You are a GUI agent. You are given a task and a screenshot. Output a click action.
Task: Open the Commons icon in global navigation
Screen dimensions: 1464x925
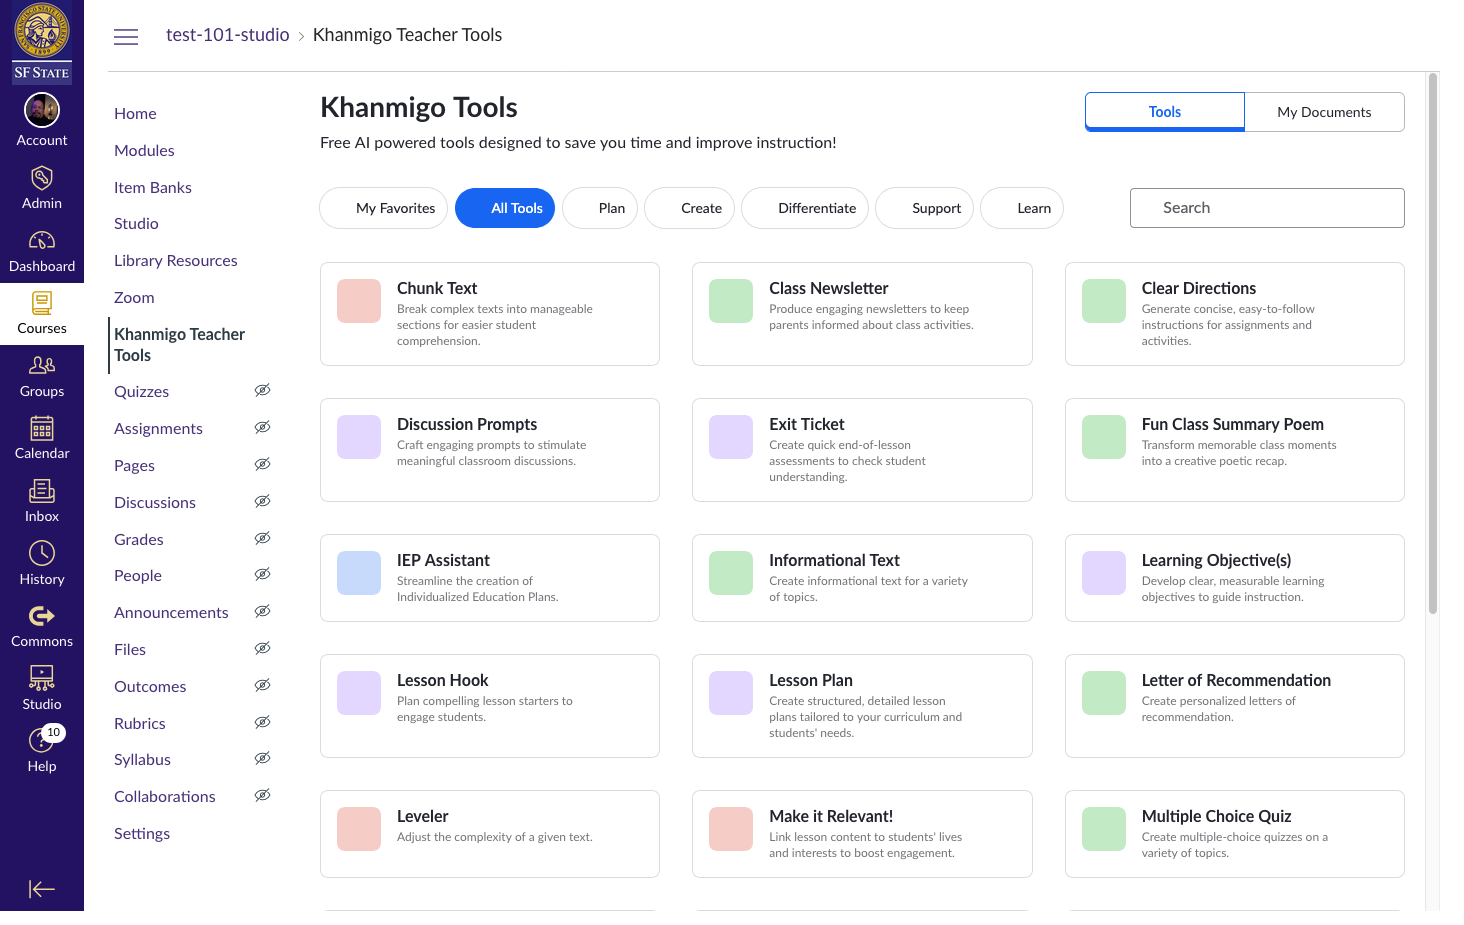[42, 616]
